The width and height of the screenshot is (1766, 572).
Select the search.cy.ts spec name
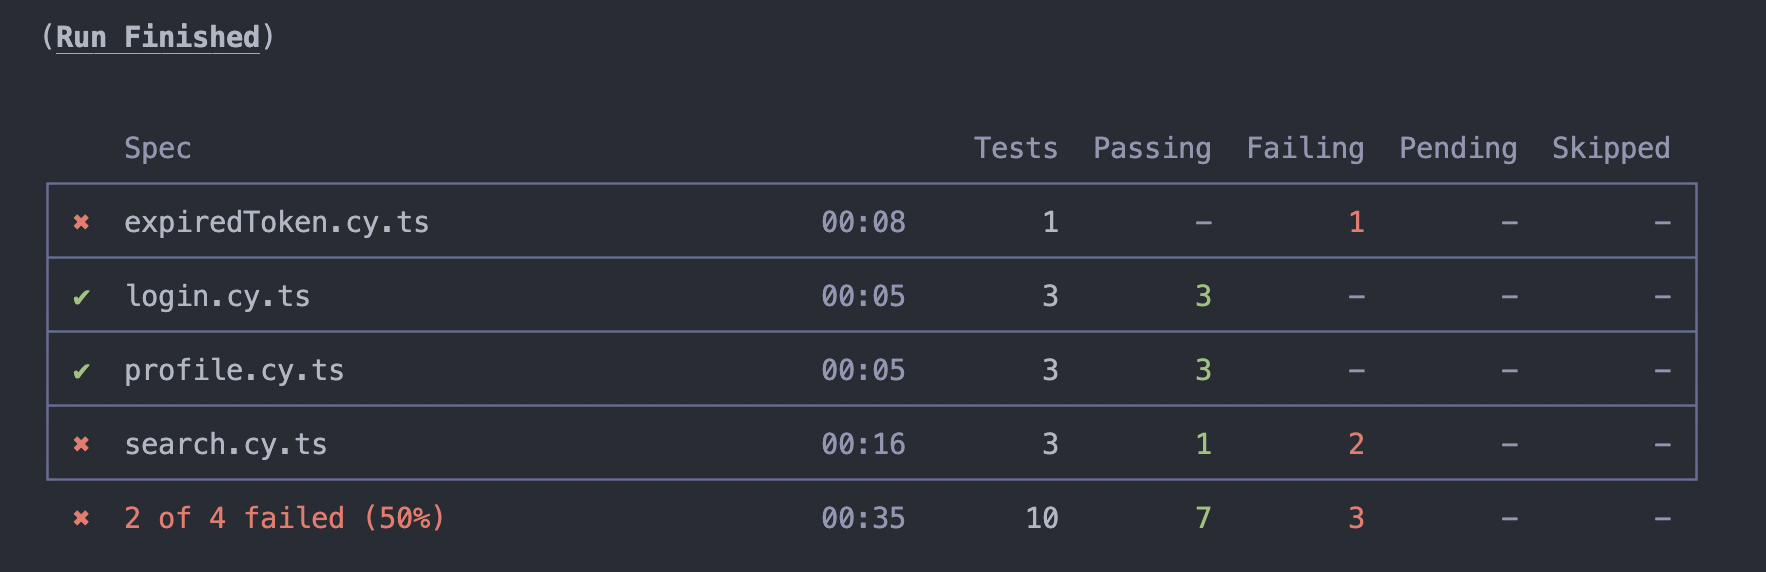point(225,444)
